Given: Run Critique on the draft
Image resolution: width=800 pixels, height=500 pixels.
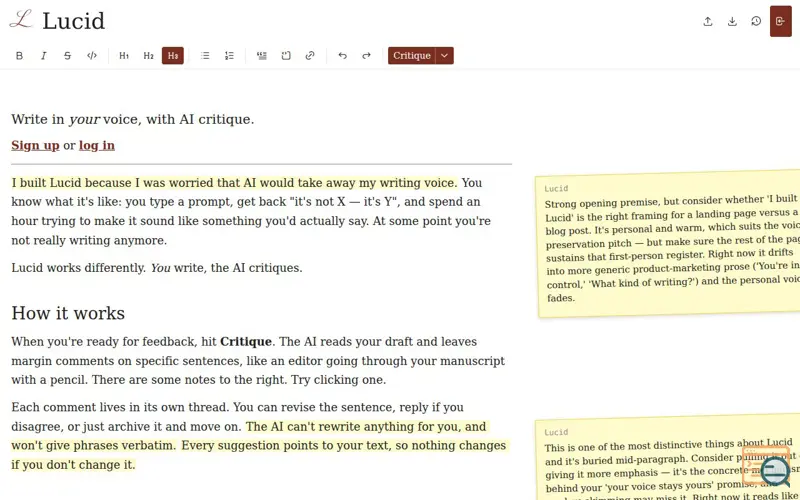Looking at the screenshot, I should pos(412,56).
